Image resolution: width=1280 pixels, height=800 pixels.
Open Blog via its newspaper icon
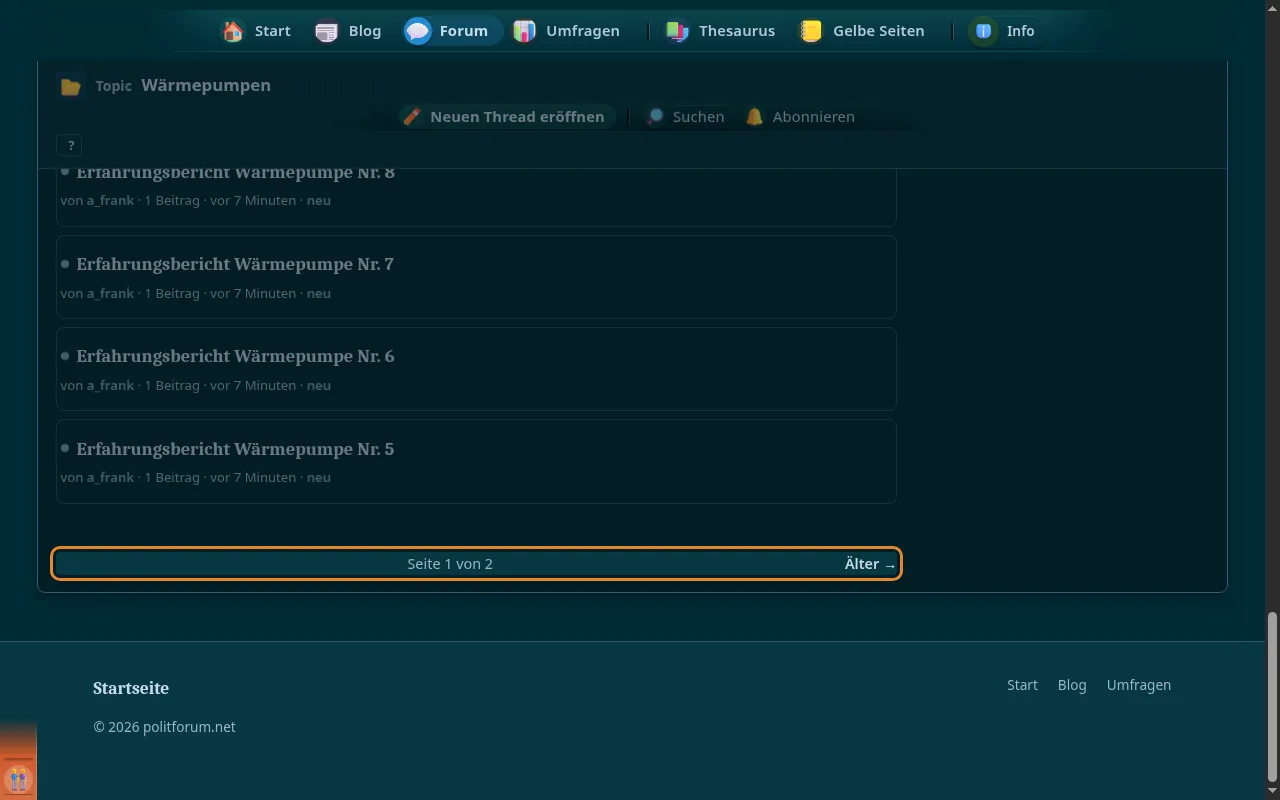327,31
